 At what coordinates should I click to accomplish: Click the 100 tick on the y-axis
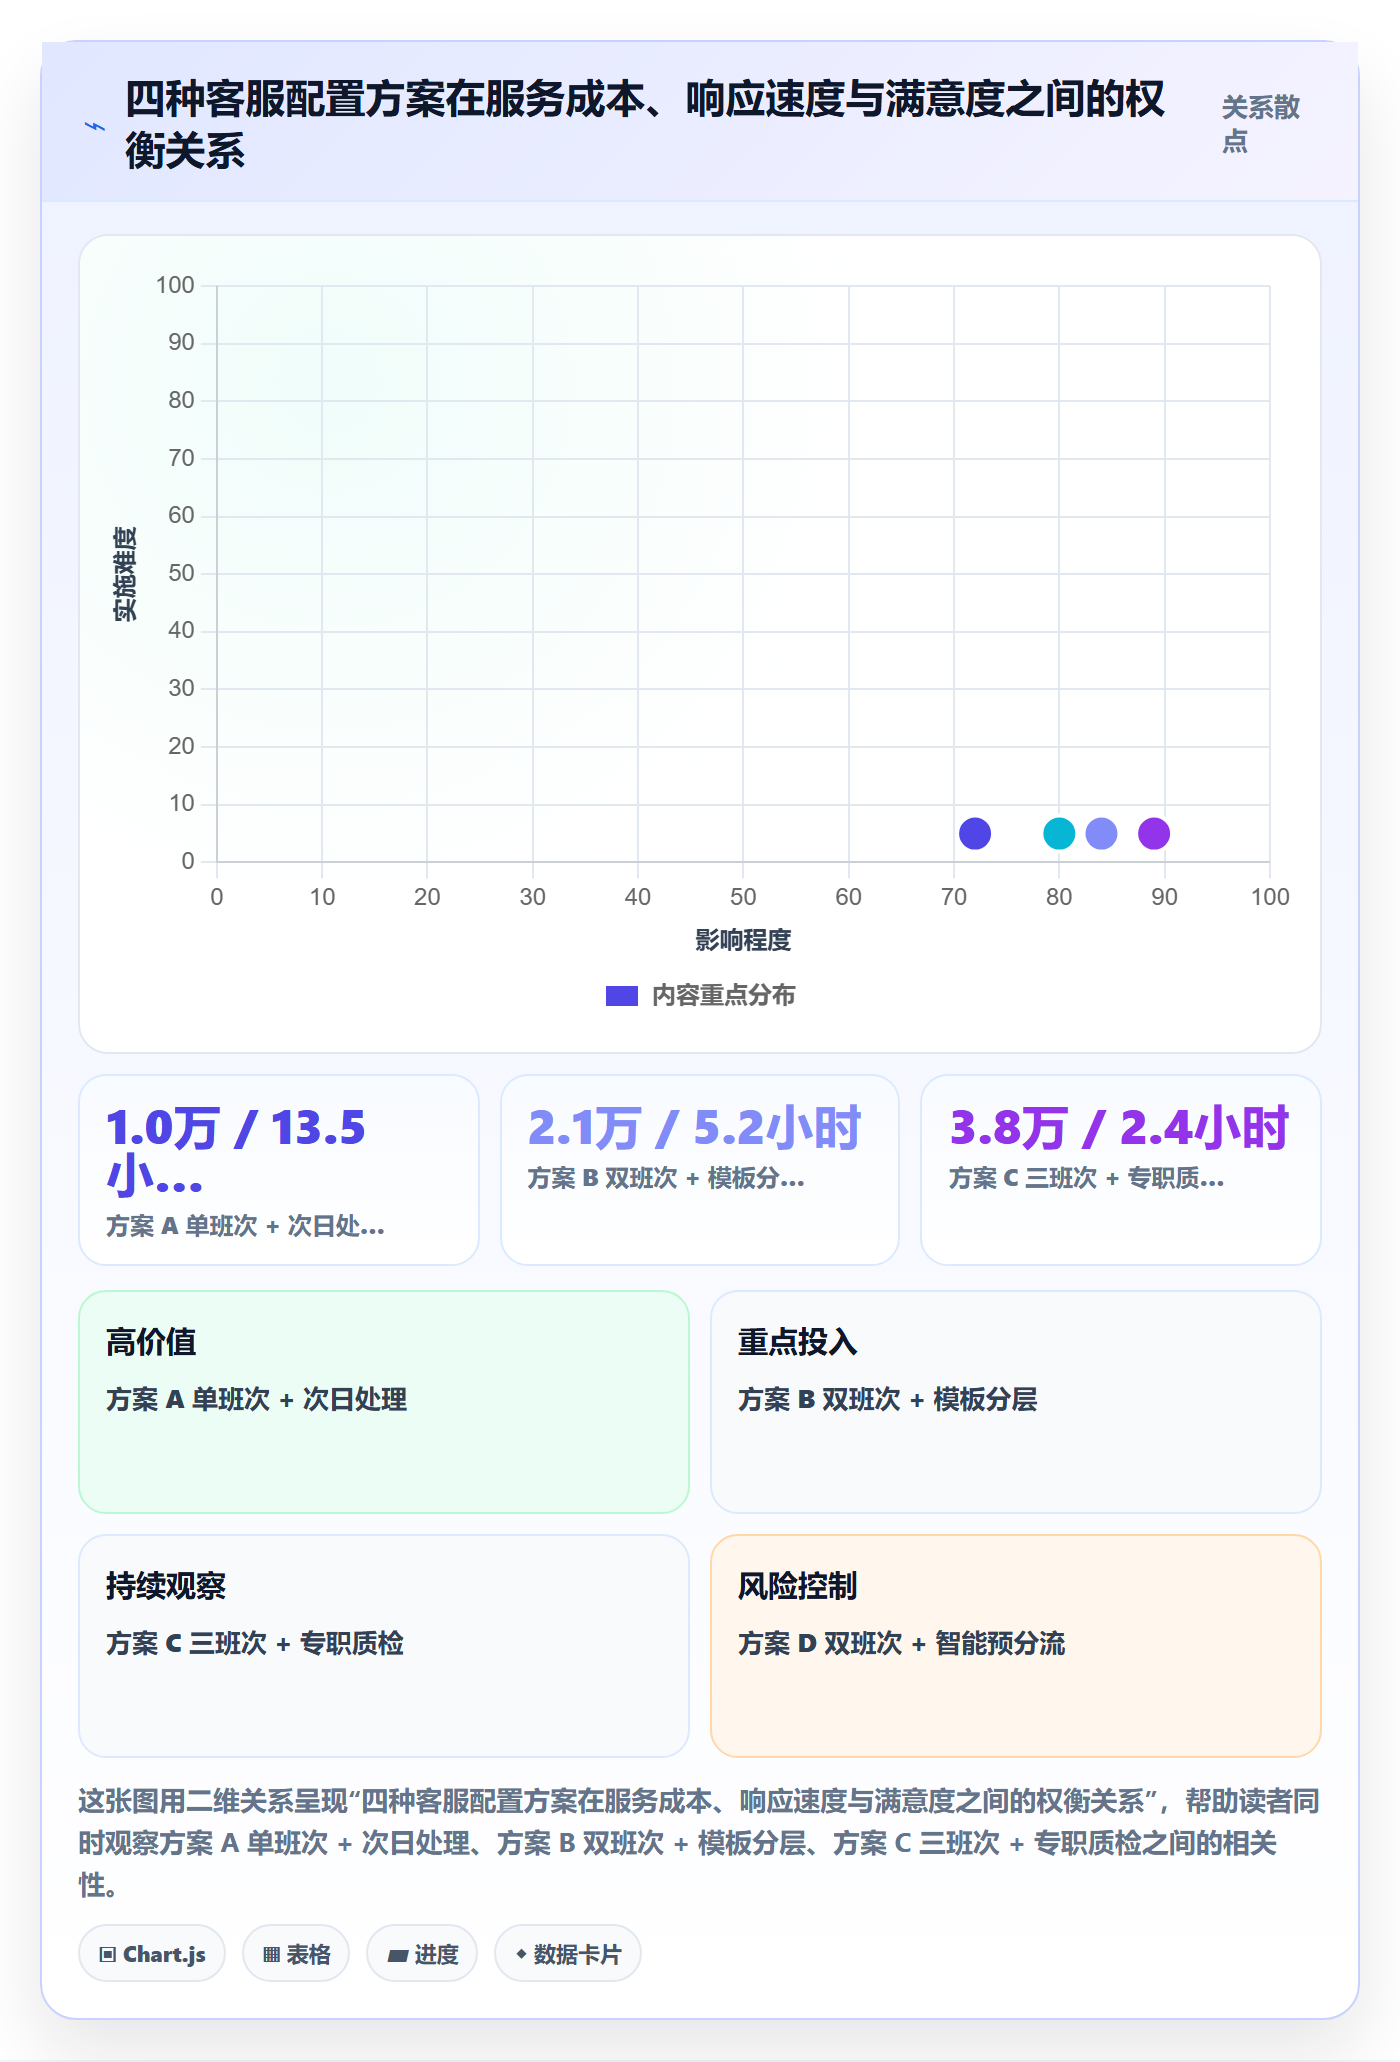coord(175,286)
